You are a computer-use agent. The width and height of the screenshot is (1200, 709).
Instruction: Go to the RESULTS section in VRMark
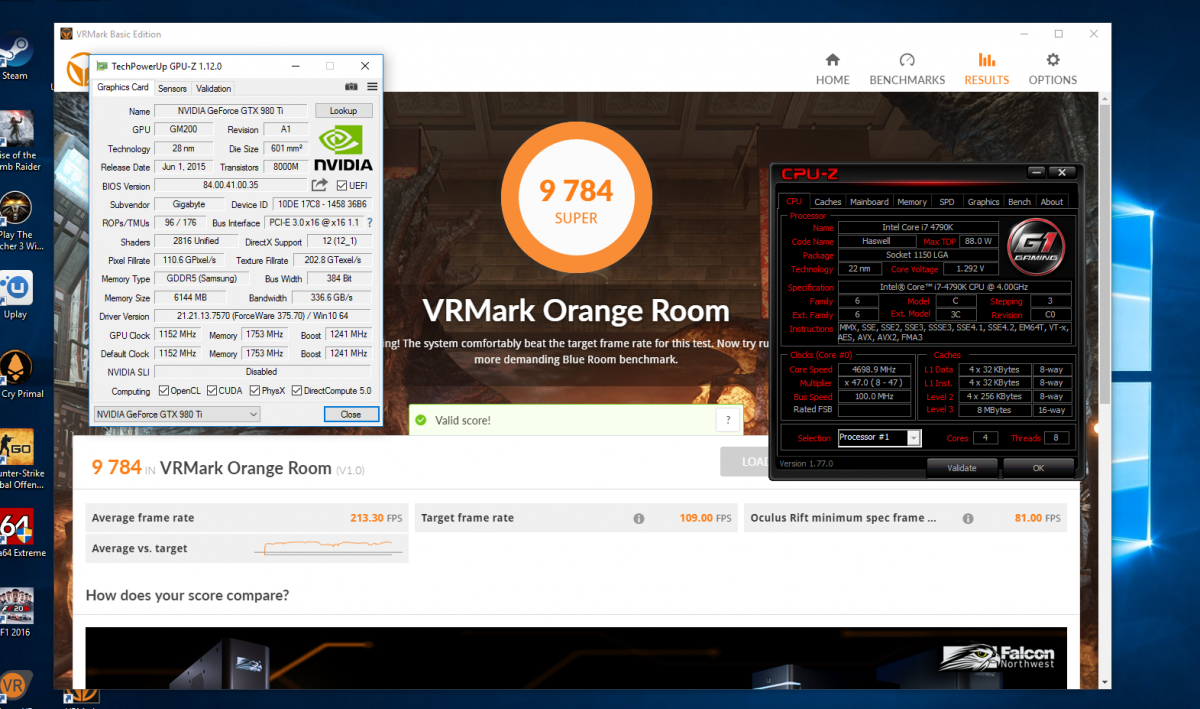click(986, 68)
